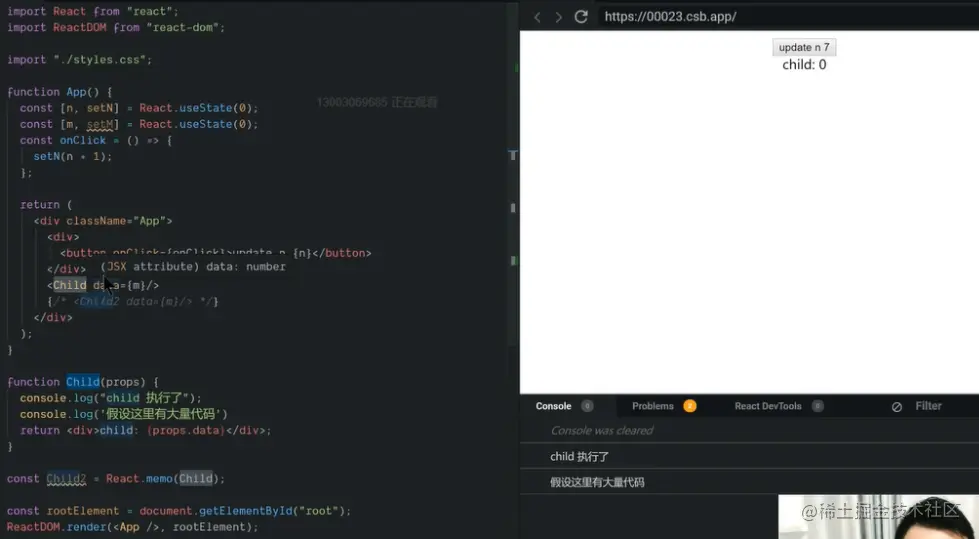This screenshot has width=979, height=539.
Task: Reload the preview page
Action: (x=581, y=17)
